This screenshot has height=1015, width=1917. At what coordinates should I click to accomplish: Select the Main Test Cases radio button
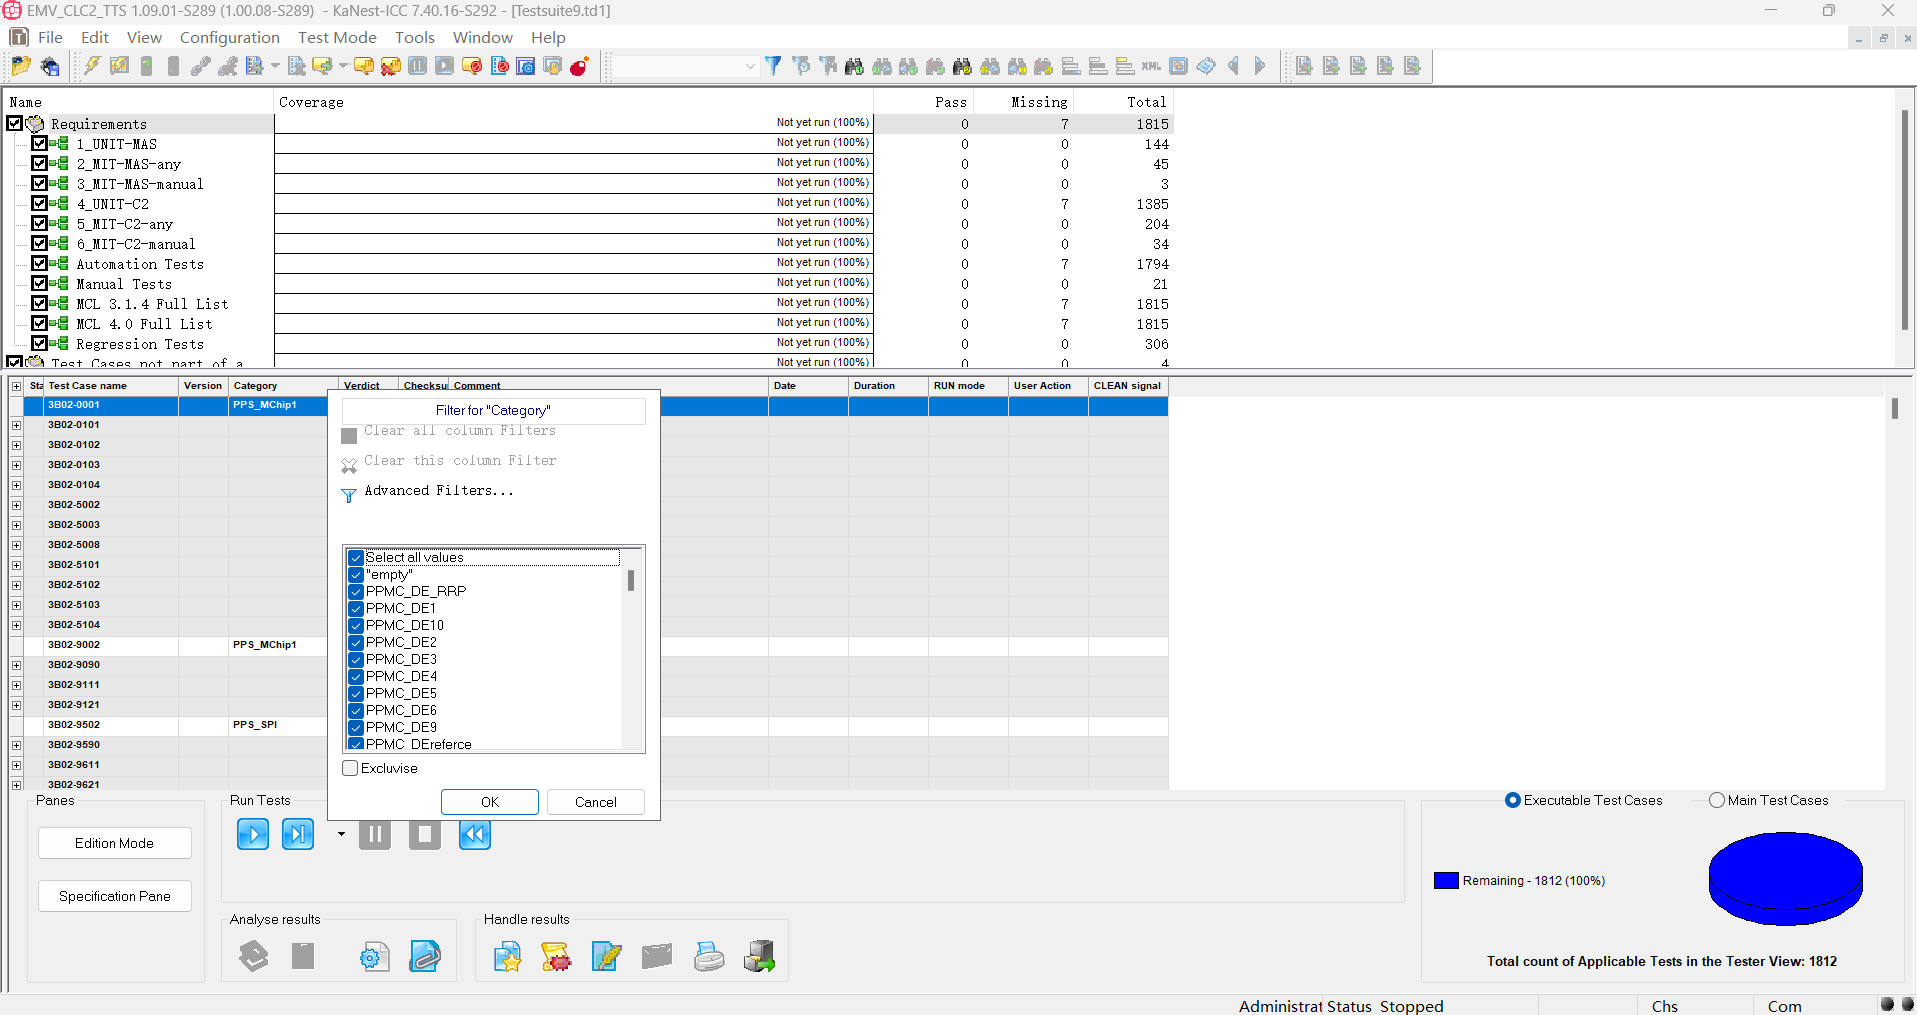tap(1717, 800)
